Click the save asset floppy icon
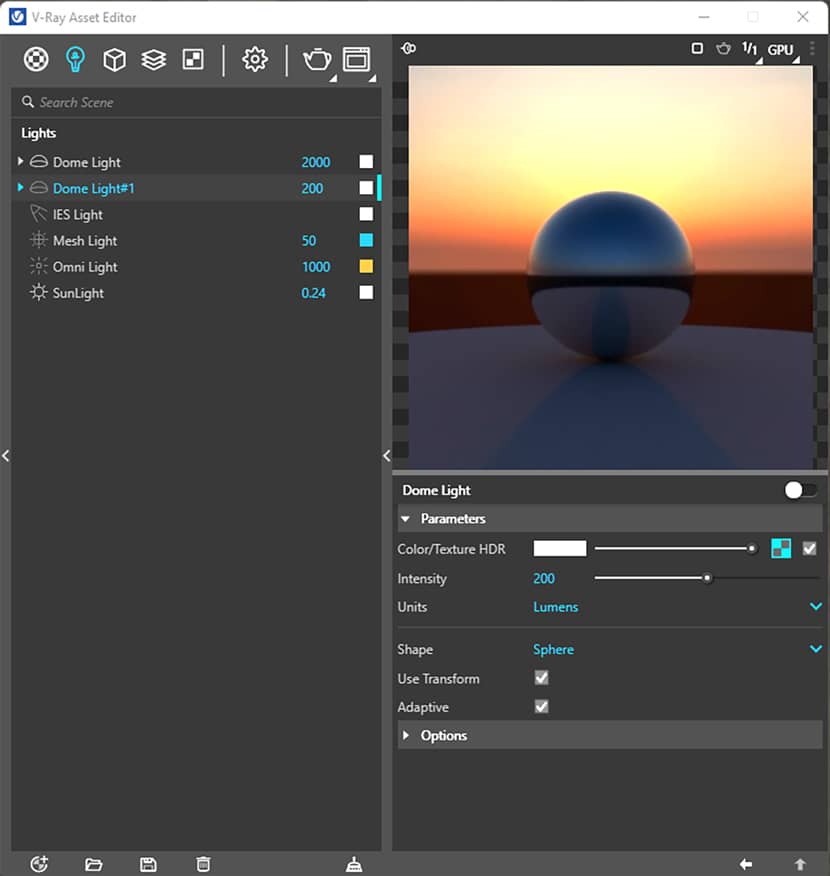Viewport: 830px width, 876px height. click(148, 864)
